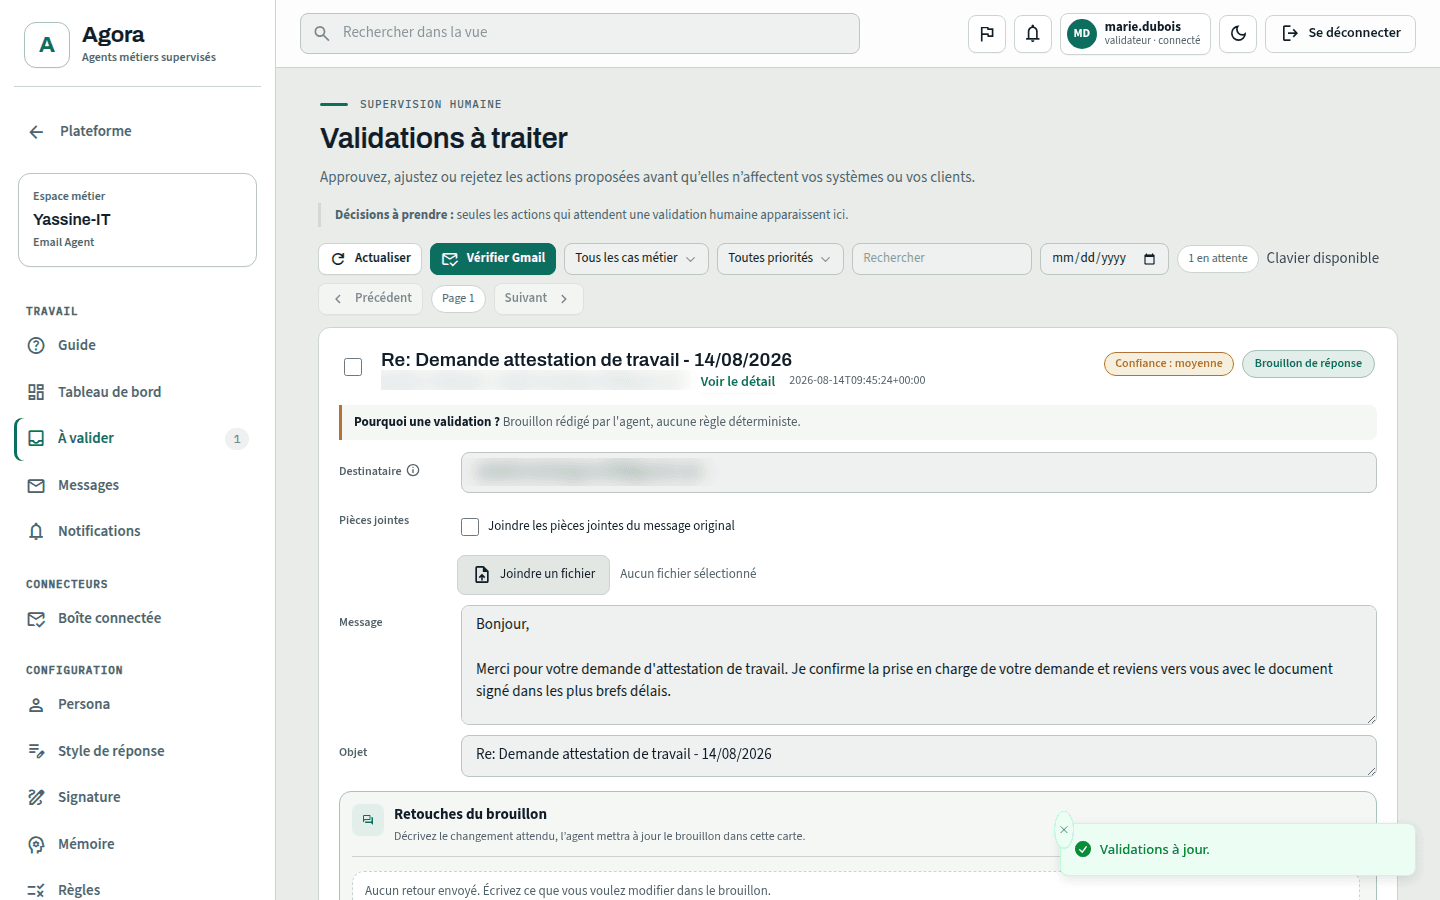Image resolution: width=1440 pixels, height=900 pixels.
Task: Click the Retouches du brouillon icon
Action: coord(368,820)
